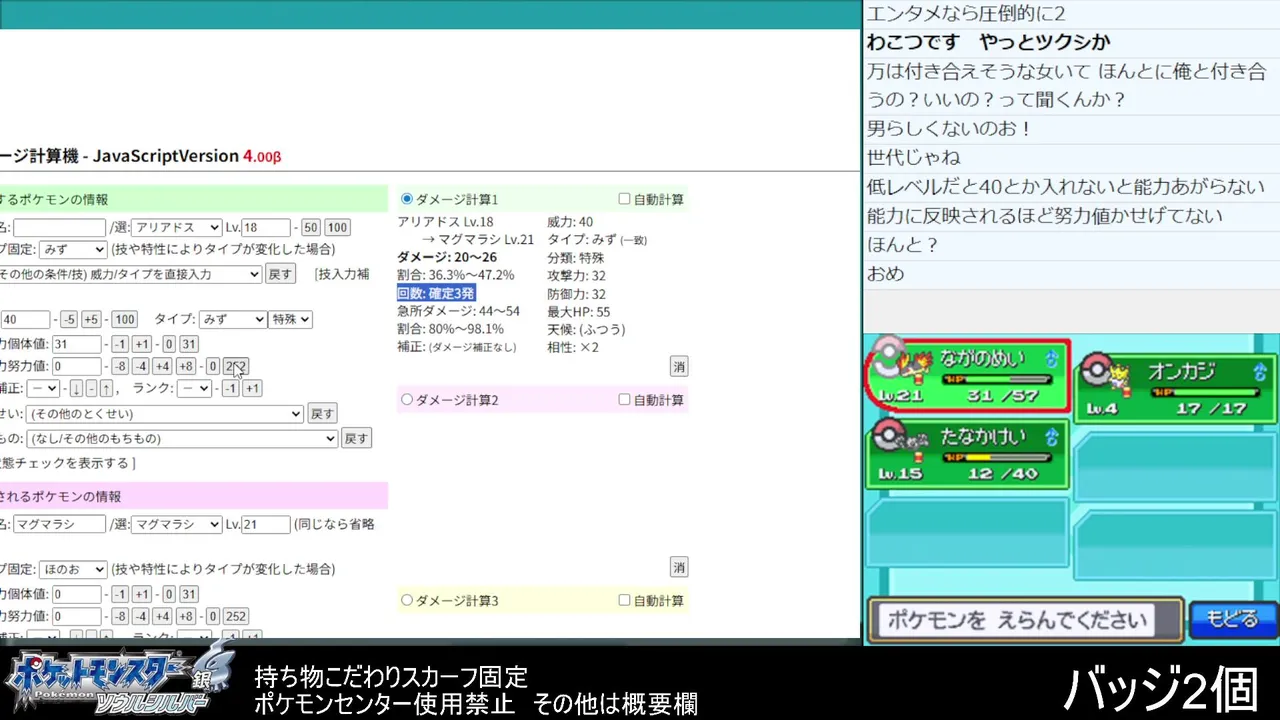Screen dimensions: 1280x720
Task: Click the move power field showing 40
Action: pos(25,319)
